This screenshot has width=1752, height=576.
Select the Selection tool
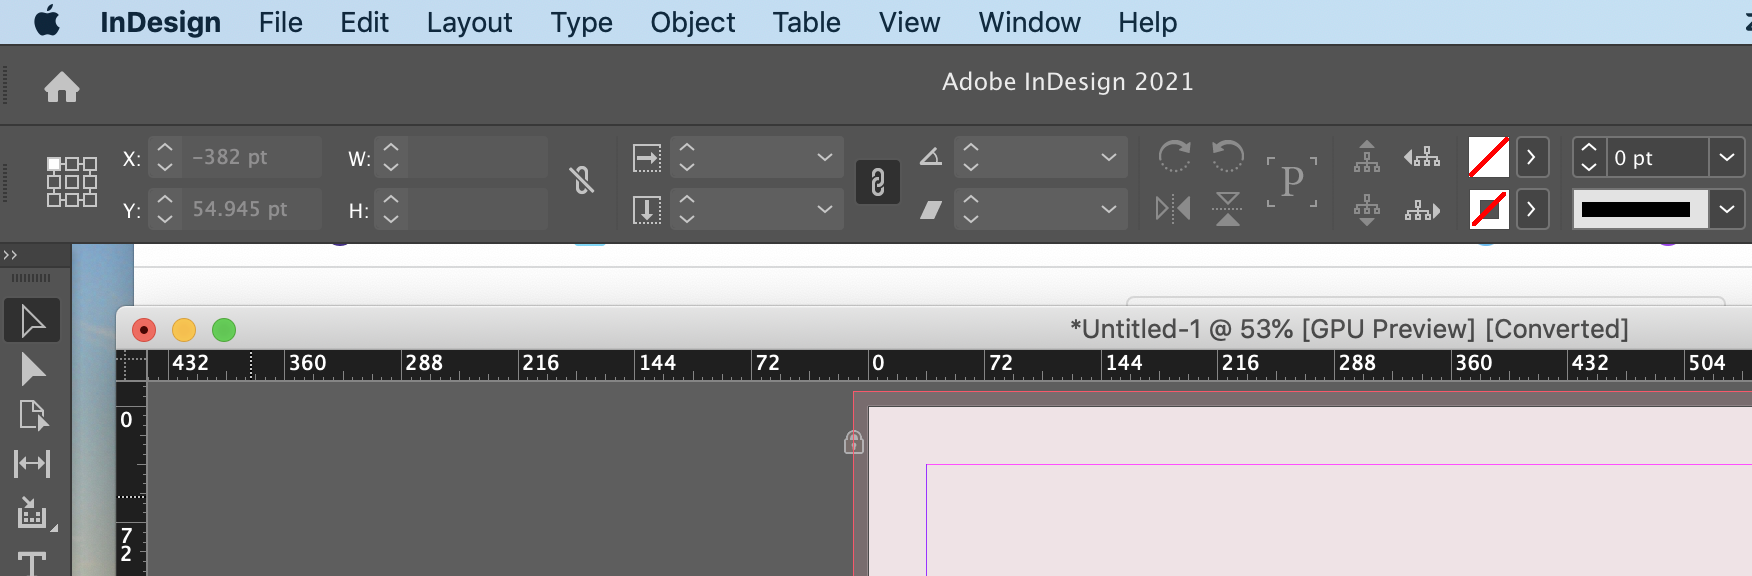[32, 320]
